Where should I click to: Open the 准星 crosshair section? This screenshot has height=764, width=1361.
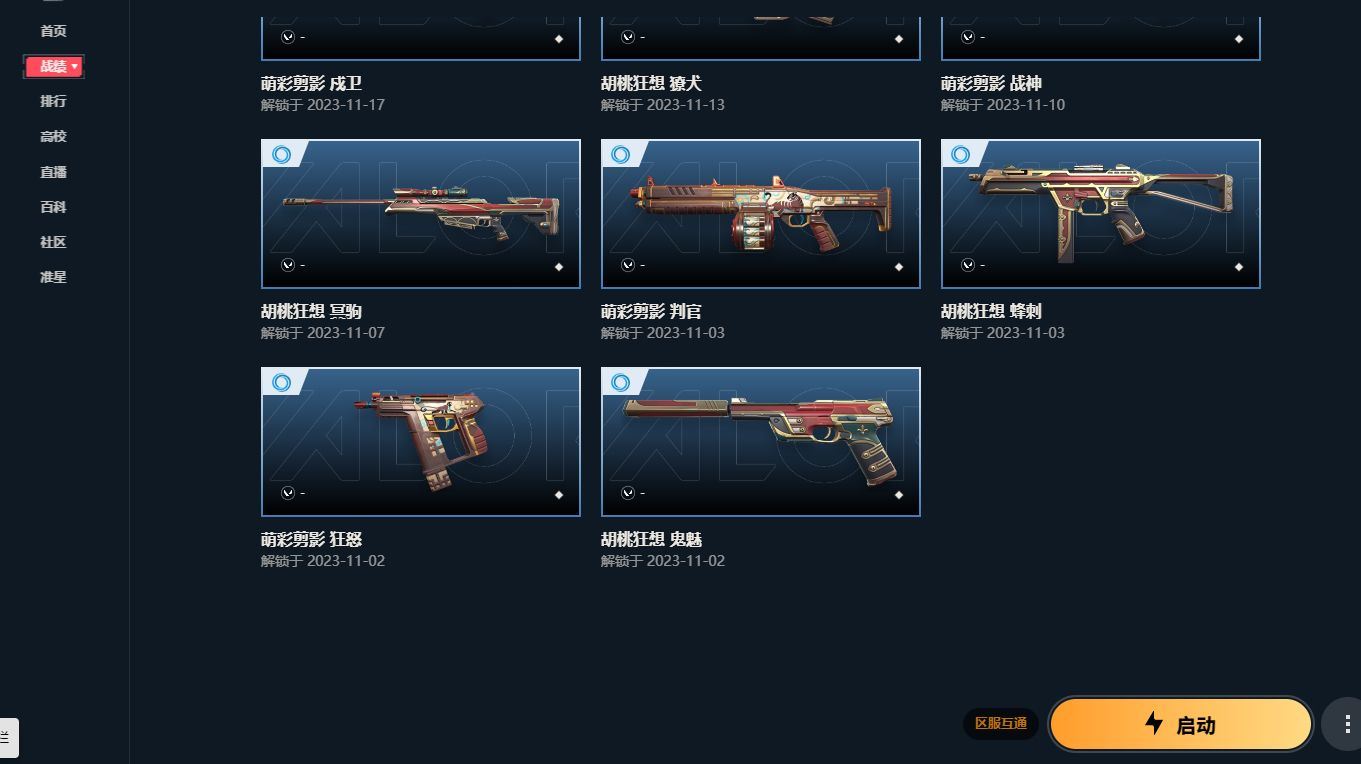pyautogui.click(x=53, y=277)
